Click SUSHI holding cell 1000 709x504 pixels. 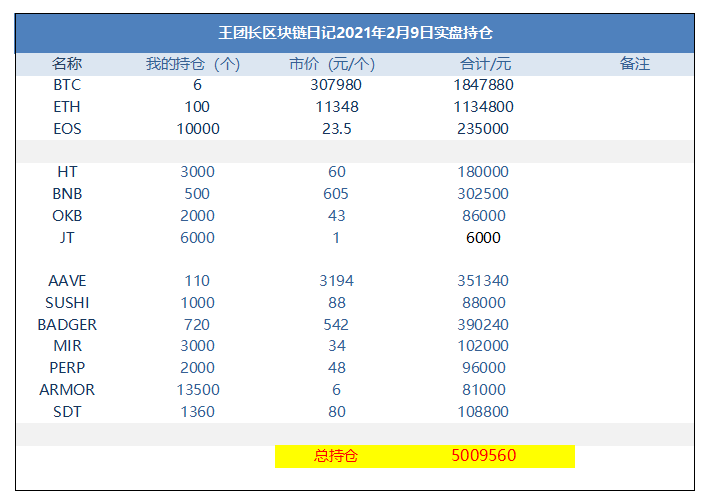coord(198,303)
